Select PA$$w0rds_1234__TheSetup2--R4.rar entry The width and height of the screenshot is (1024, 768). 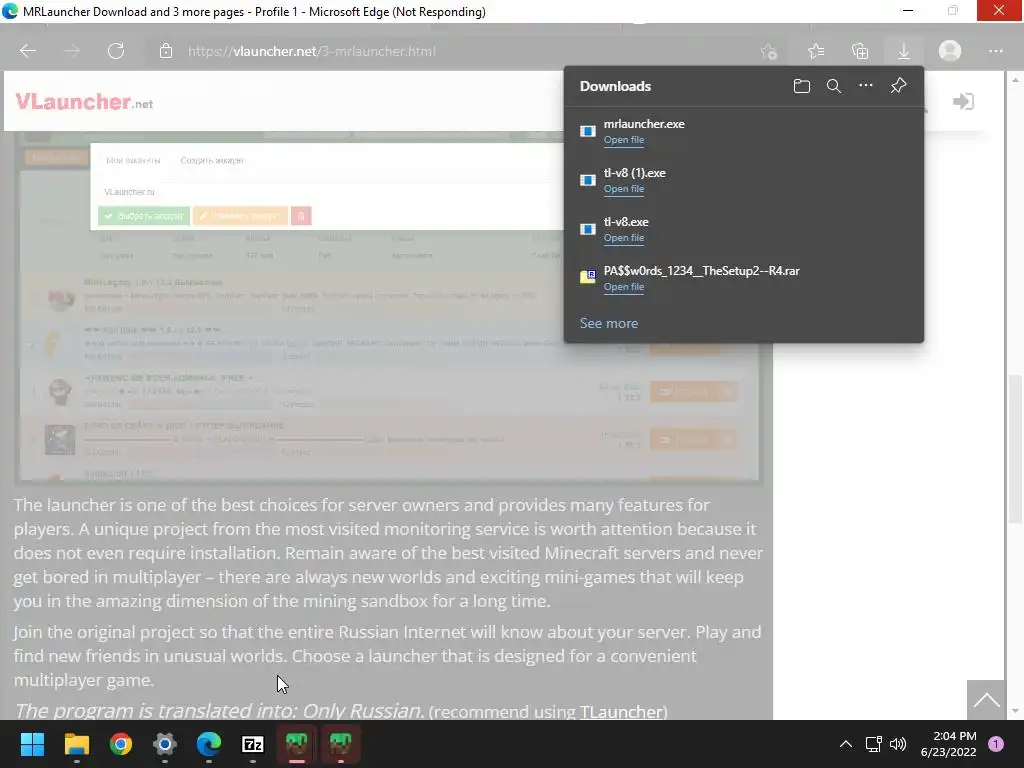[701, 271]
